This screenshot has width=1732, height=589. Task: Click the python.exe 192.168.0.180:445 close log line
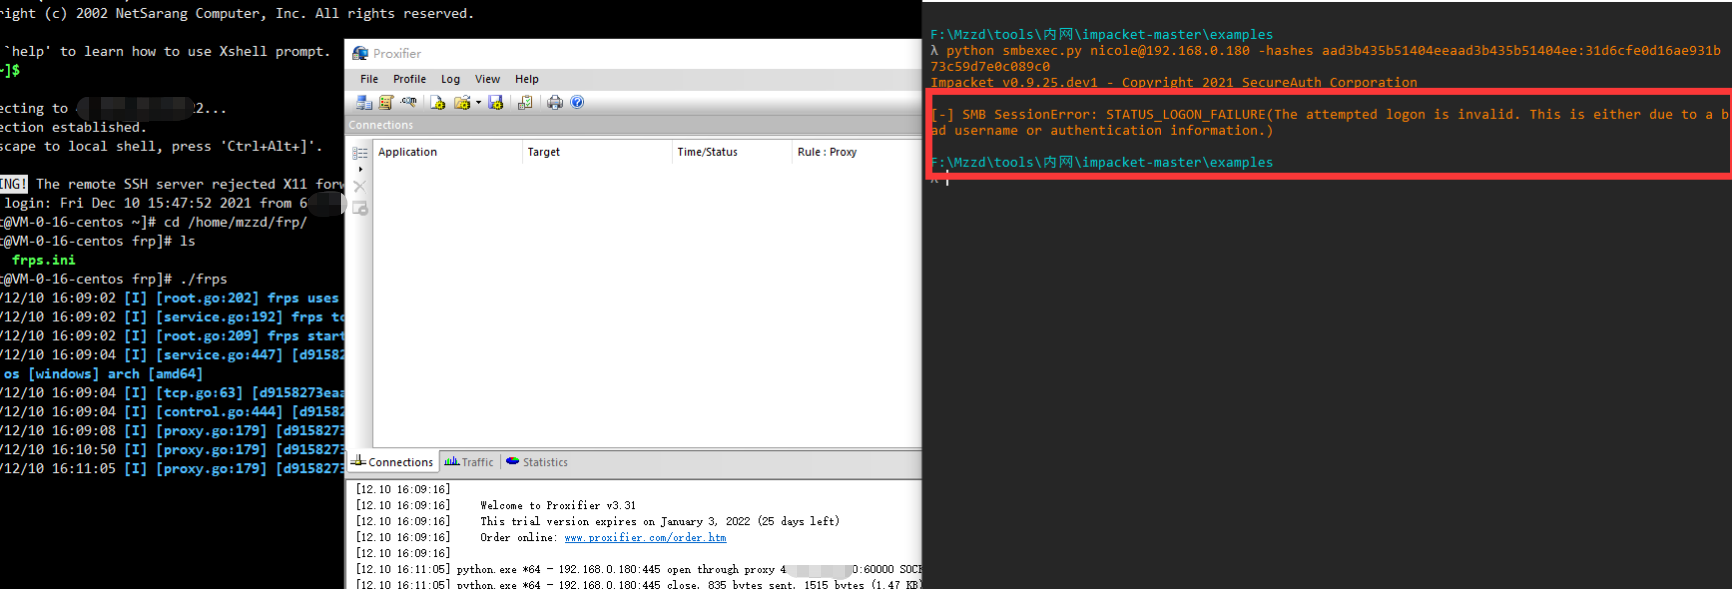click(x=638, y=585)
